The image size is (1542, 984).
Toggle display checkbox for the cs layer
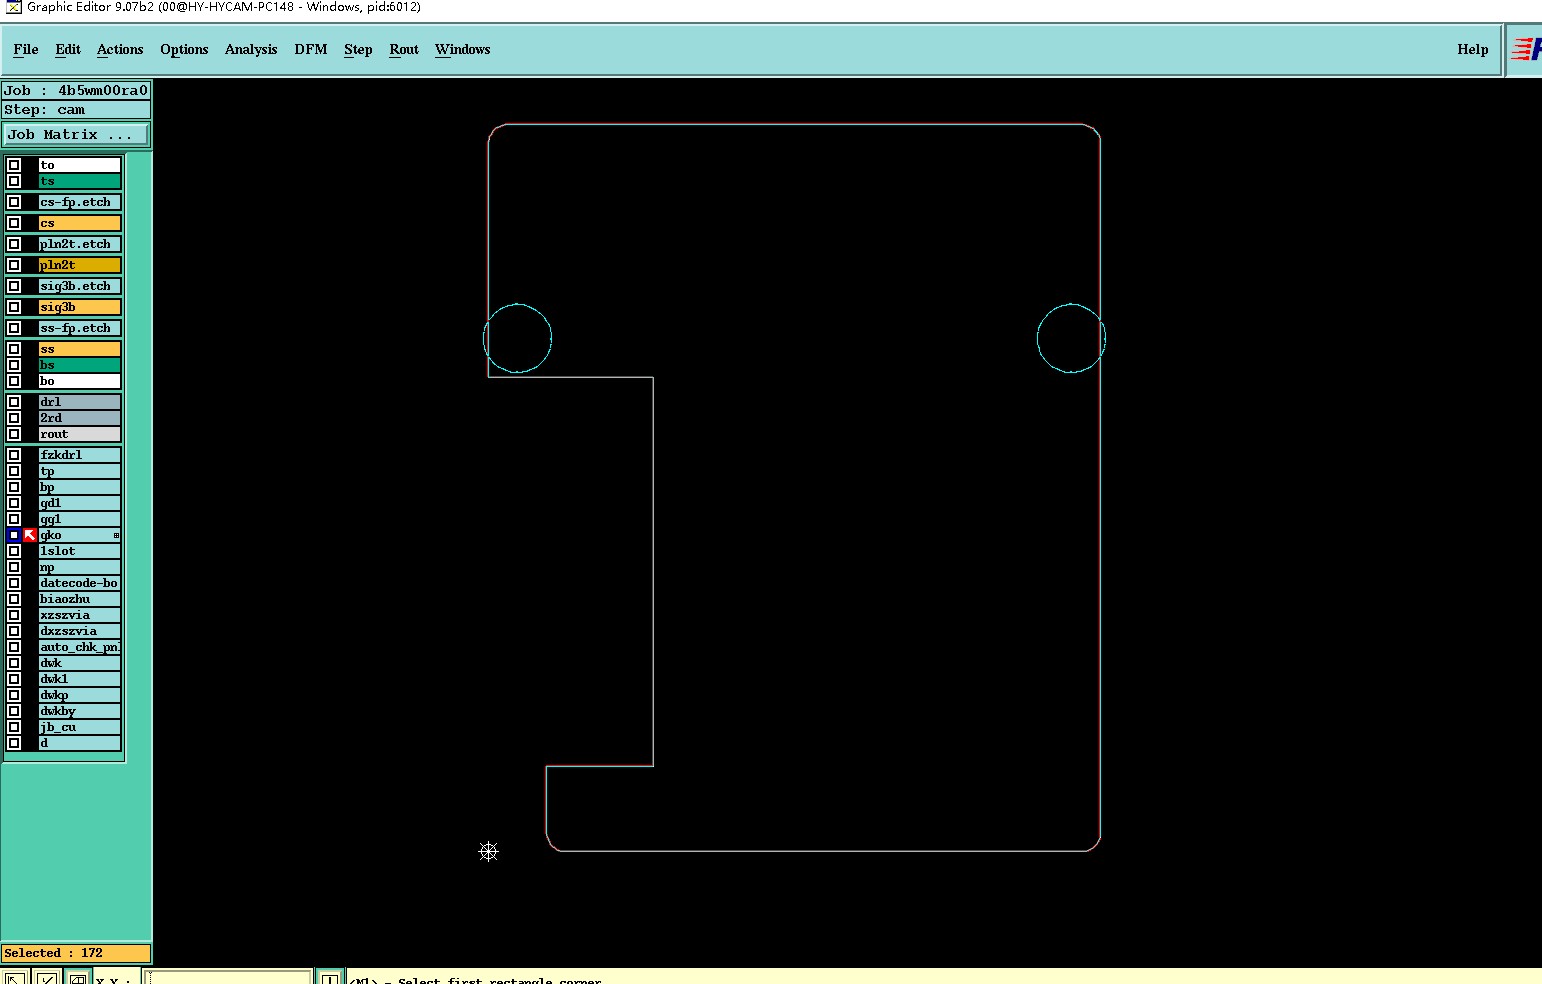click(14, 223)
